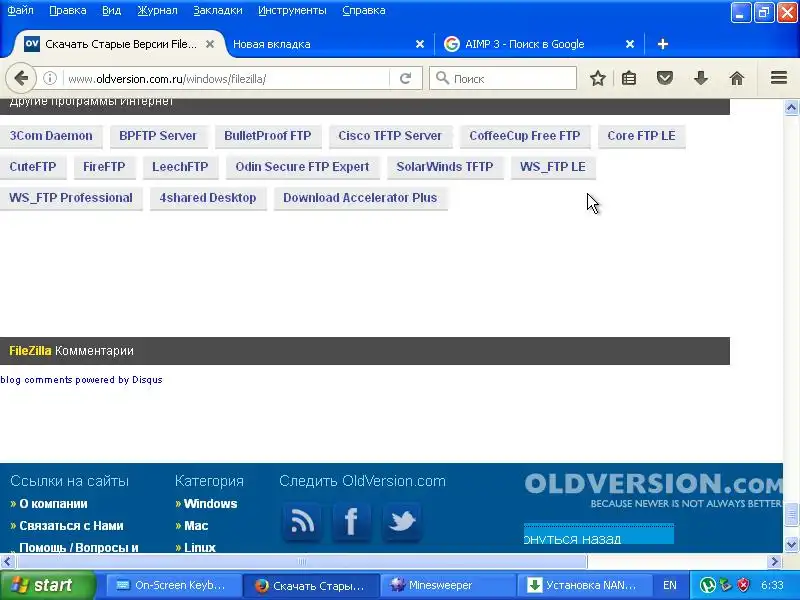
Task: Save page to Pocket icon
Action: point(664,79)
